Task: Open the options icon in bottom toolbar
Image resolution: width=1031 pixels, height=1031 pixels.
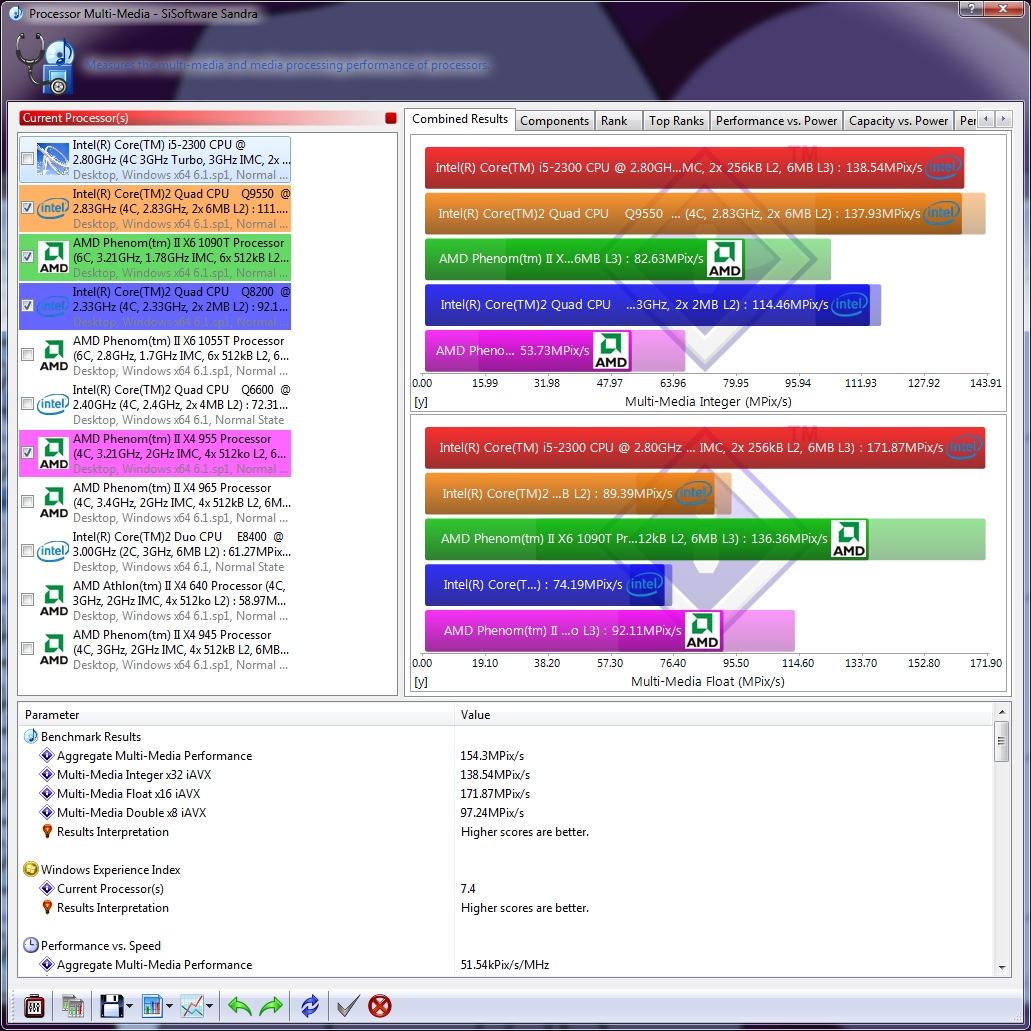Action: 34,1006
